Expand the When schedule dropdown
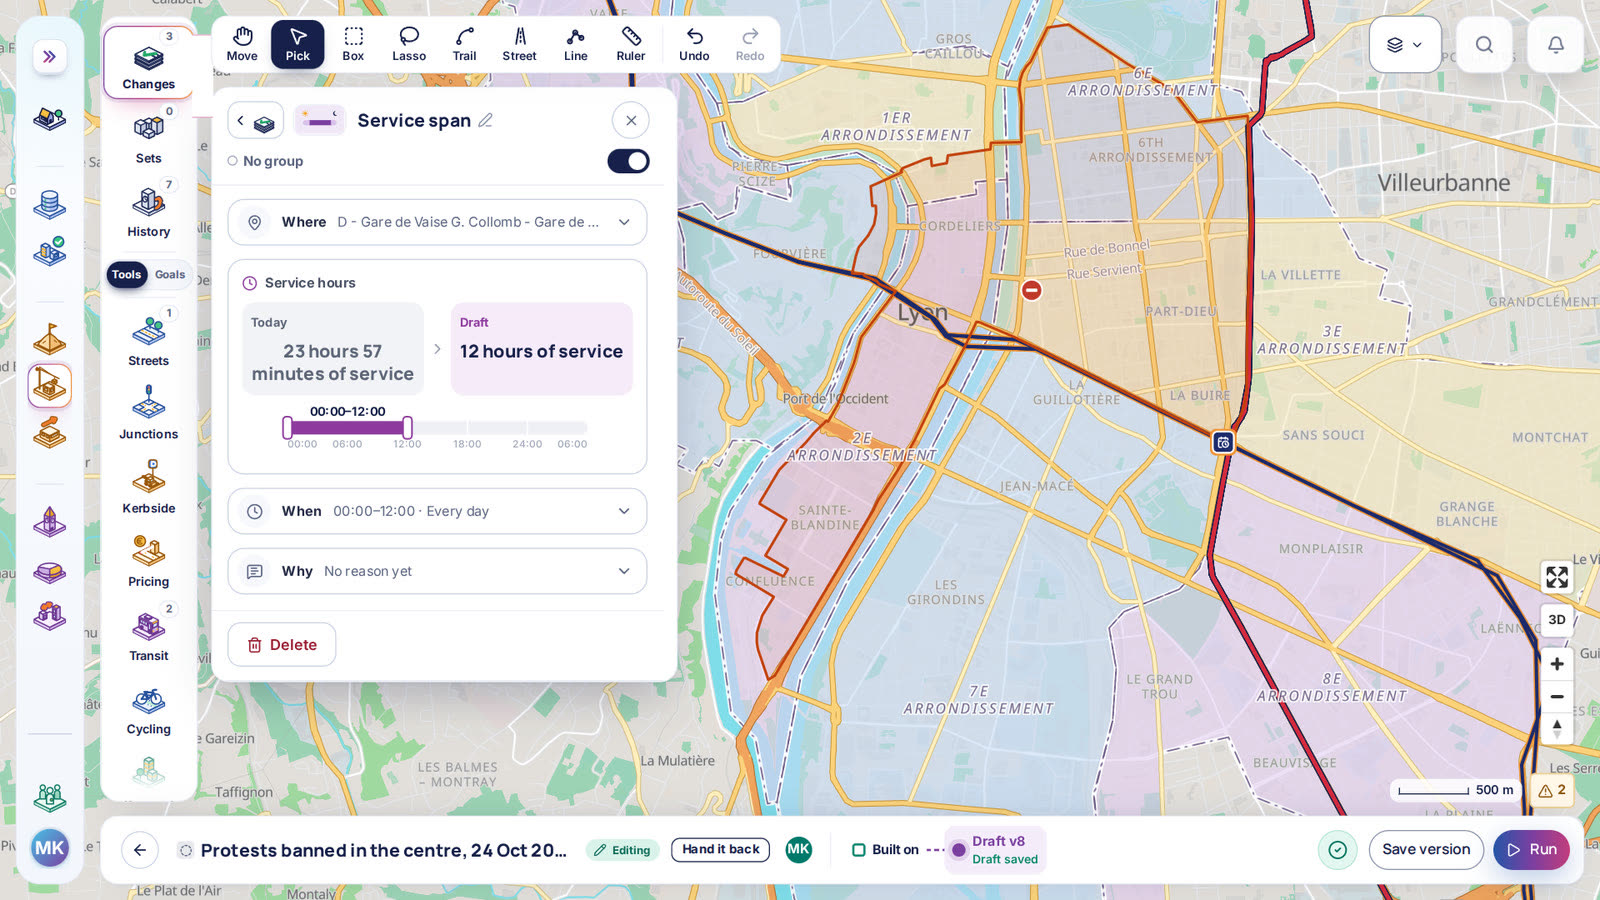Screen dimensions: 1600x900 pos(437,511)
